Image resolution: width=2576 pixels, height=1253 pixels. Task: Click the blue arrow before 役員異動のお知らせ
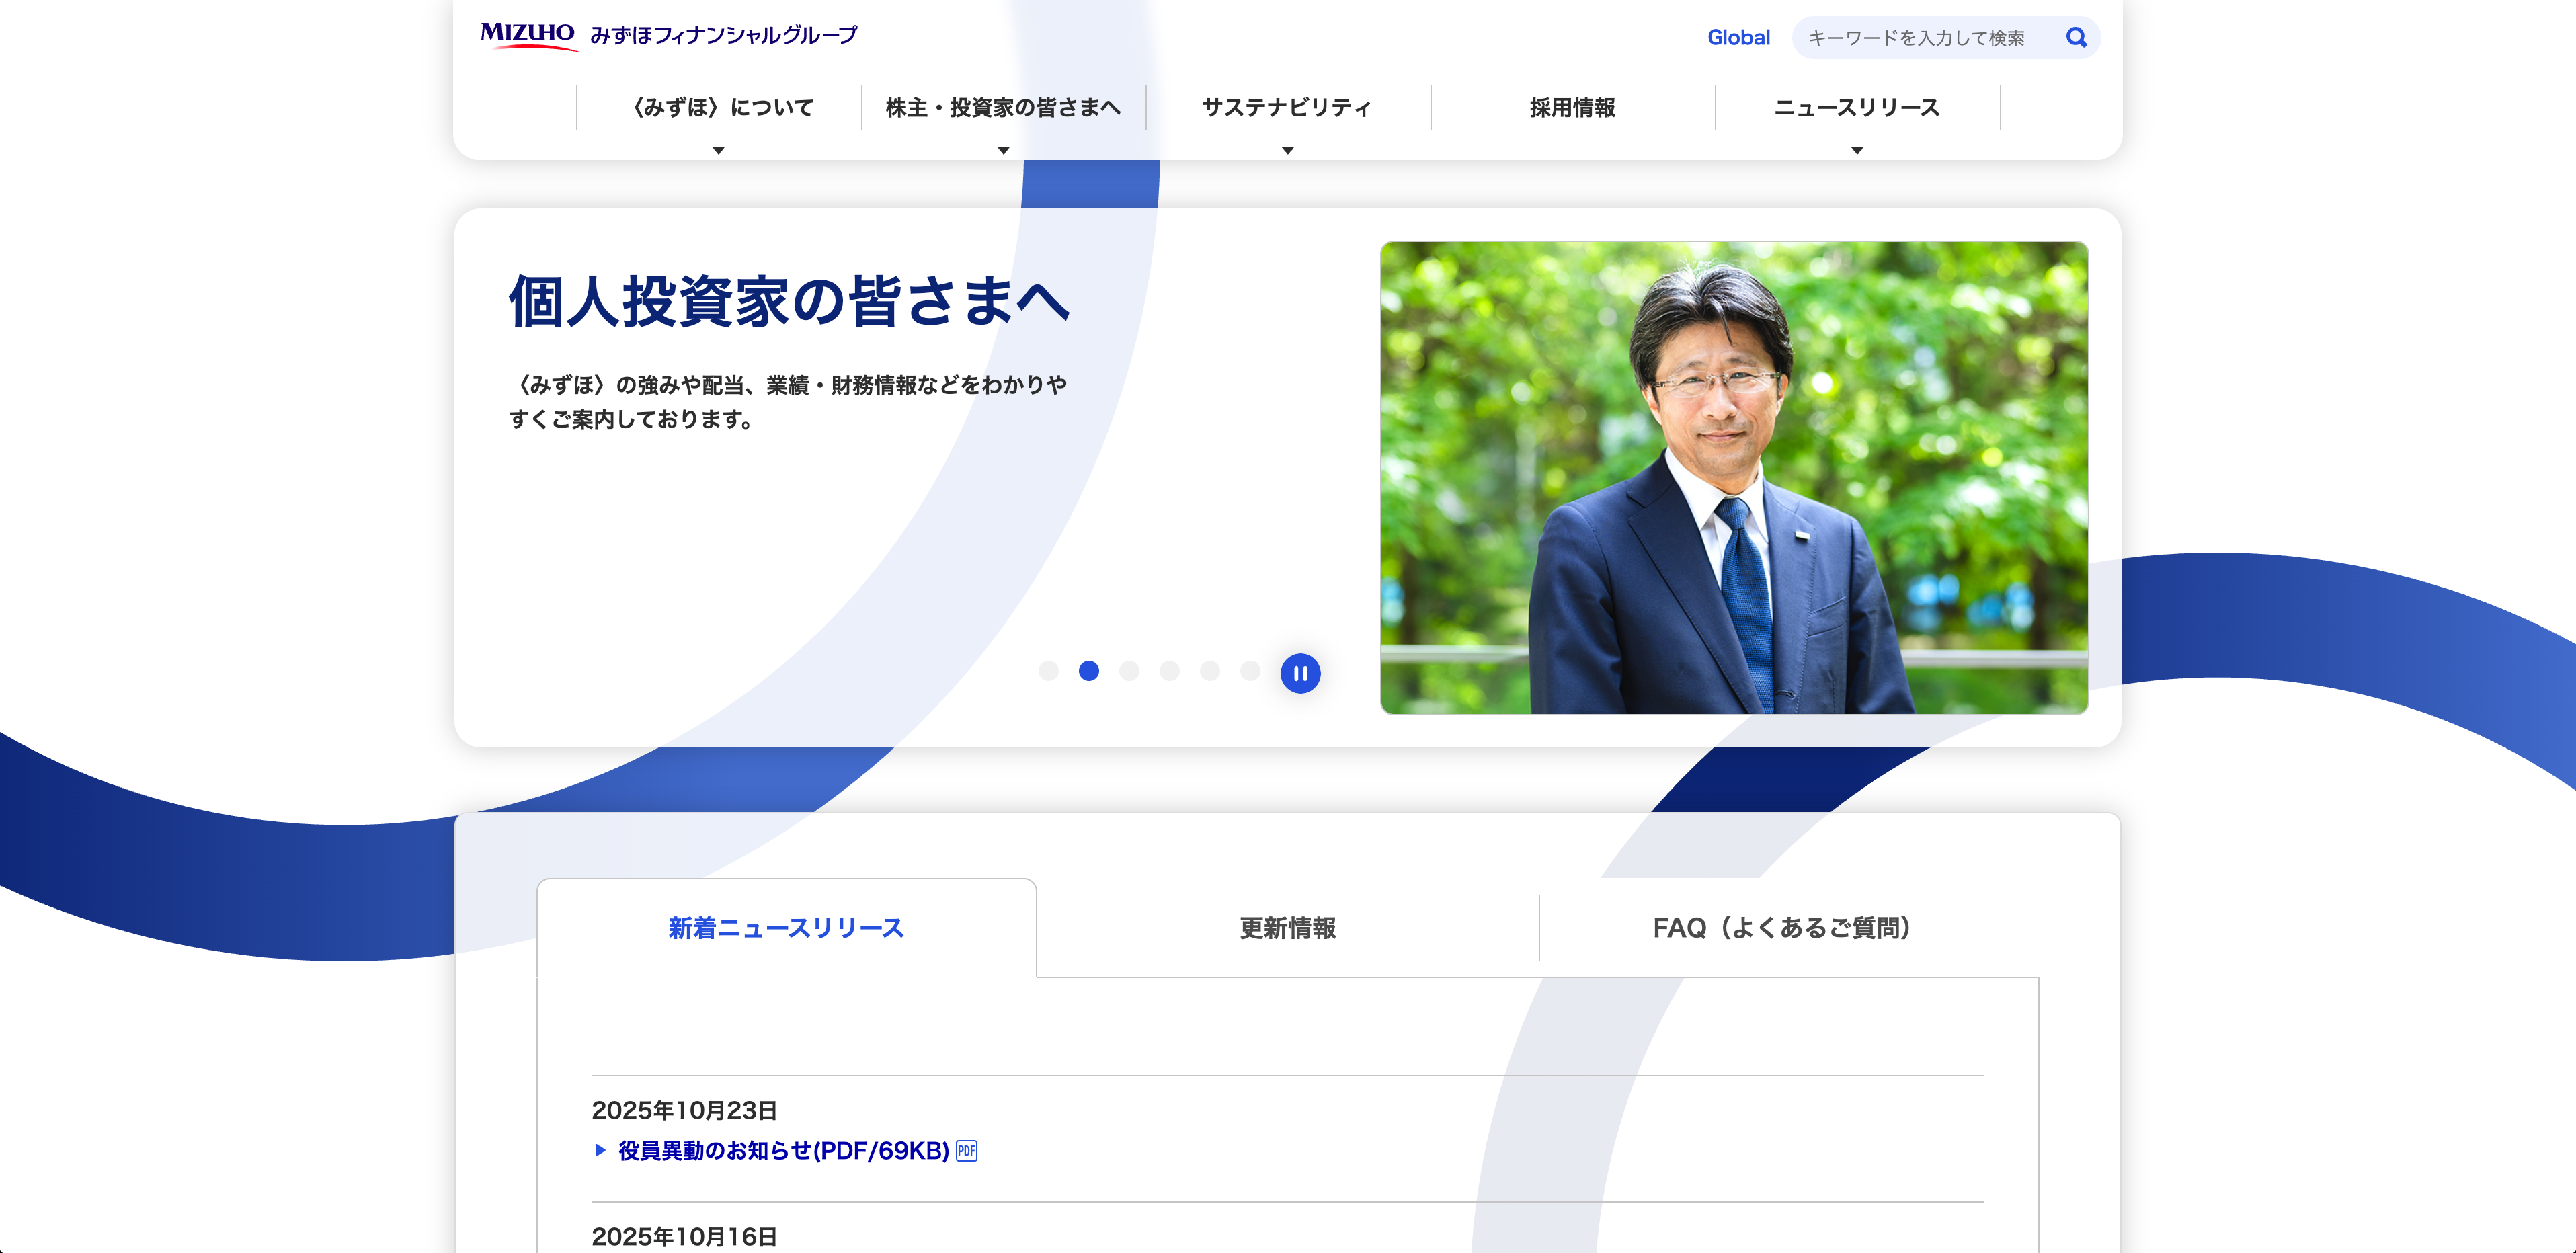pyautogui.click(x=600, y=1150)
